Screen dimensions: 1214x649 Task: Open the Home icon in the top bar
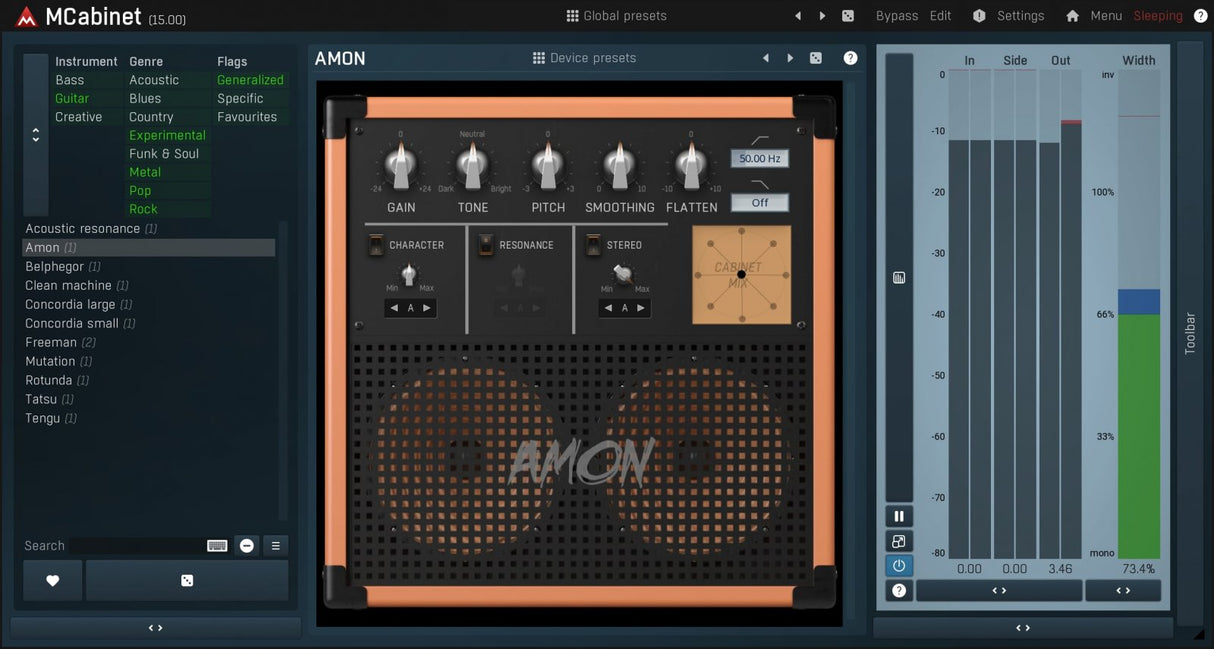pos(1072,16)
